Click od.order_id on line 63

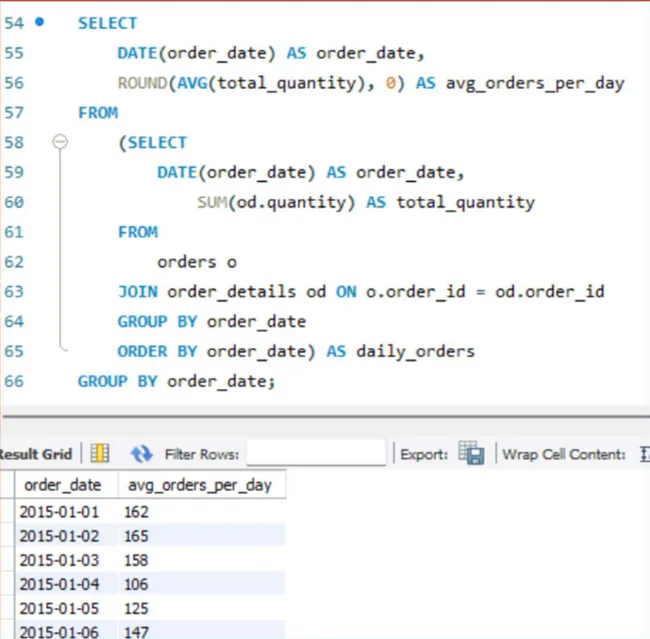[x=550, y=292]
